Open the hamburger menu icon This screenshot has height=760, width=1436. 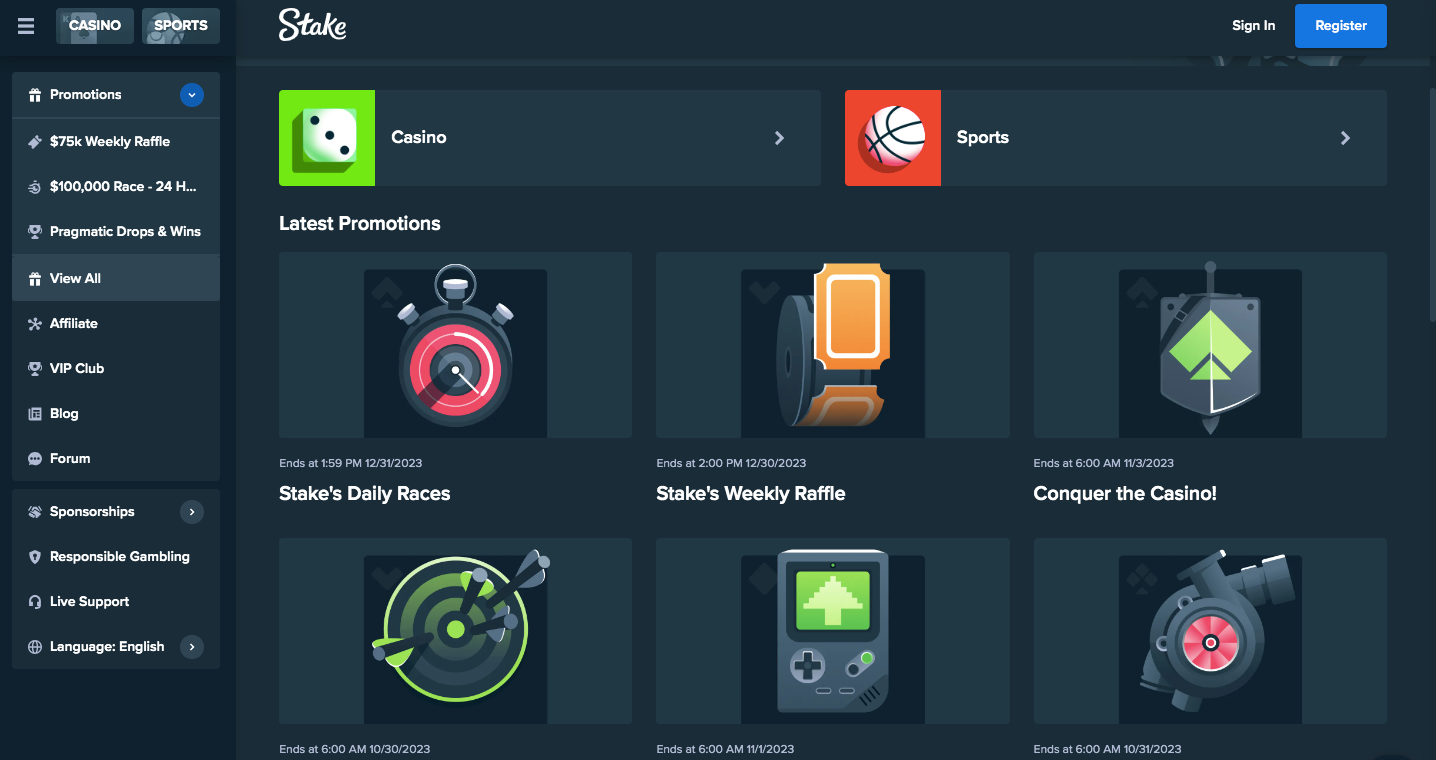26,26
